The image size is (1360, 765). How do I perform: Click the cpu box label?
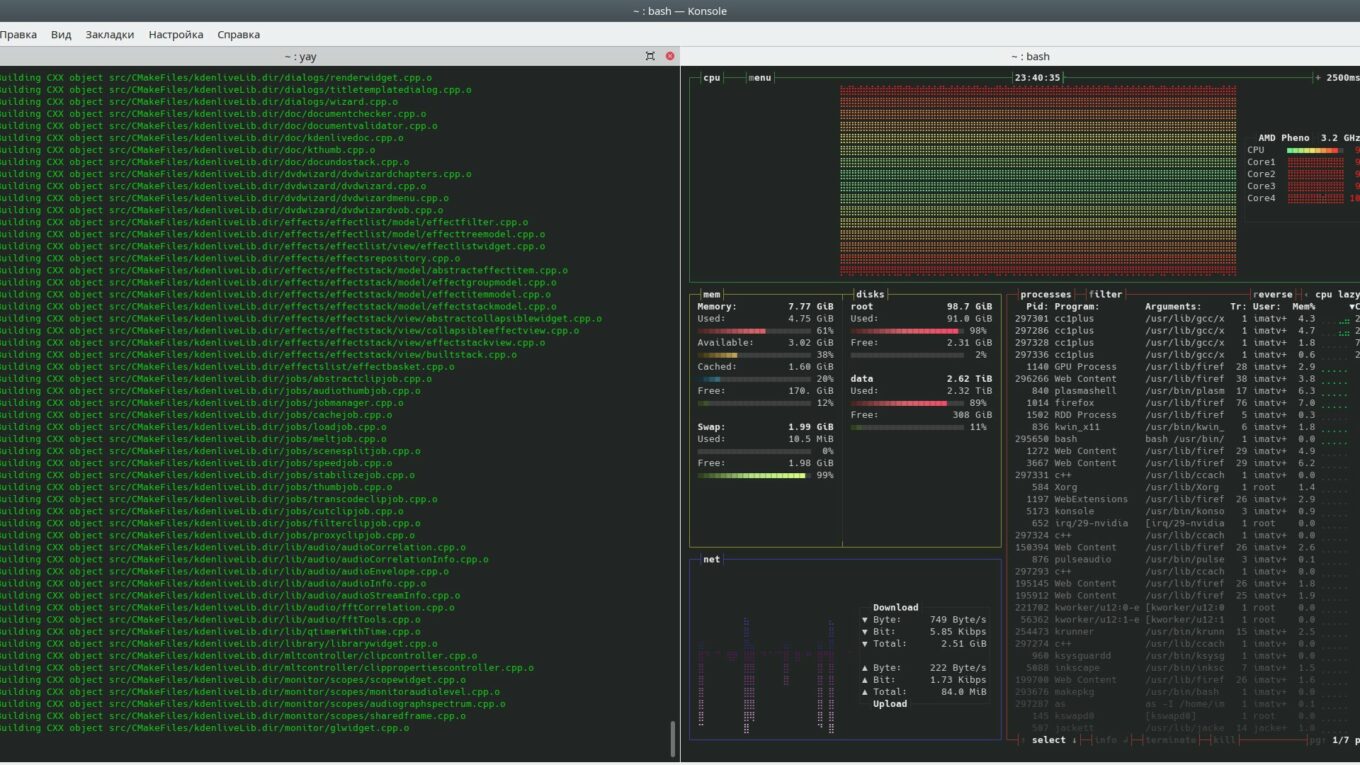click(712, 78)
